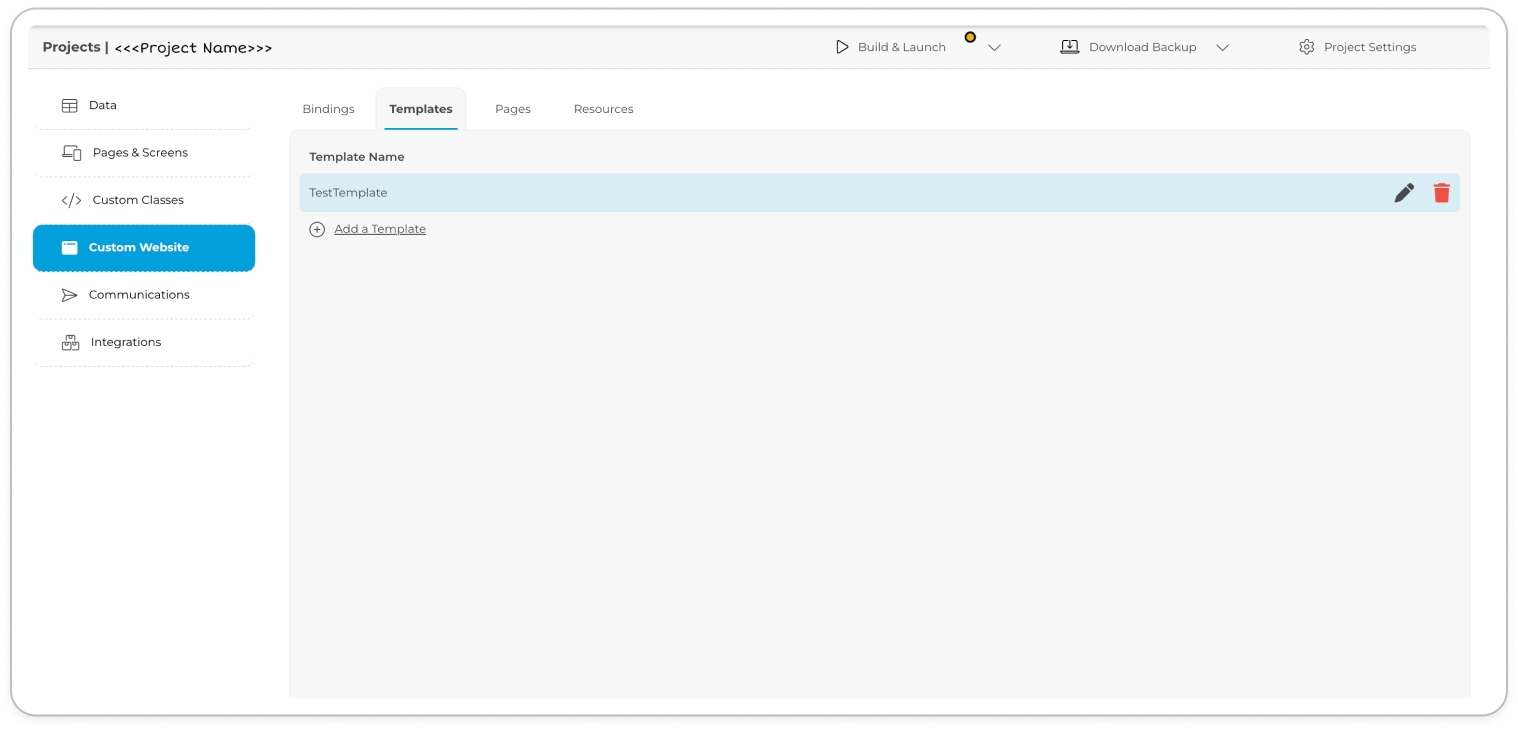The image size is (1518, 730).
Task: Expand the Build & Launch dropdown chevron
Action: click(994, 48)
